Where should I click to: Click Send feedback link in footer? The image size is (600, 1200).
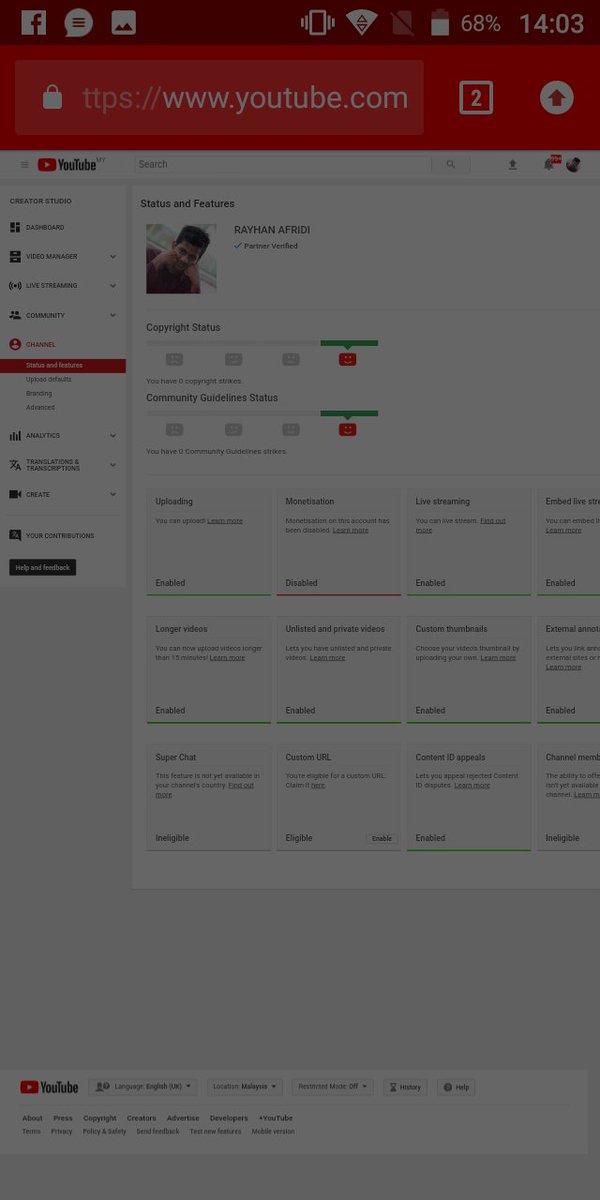coord(158,1131)
